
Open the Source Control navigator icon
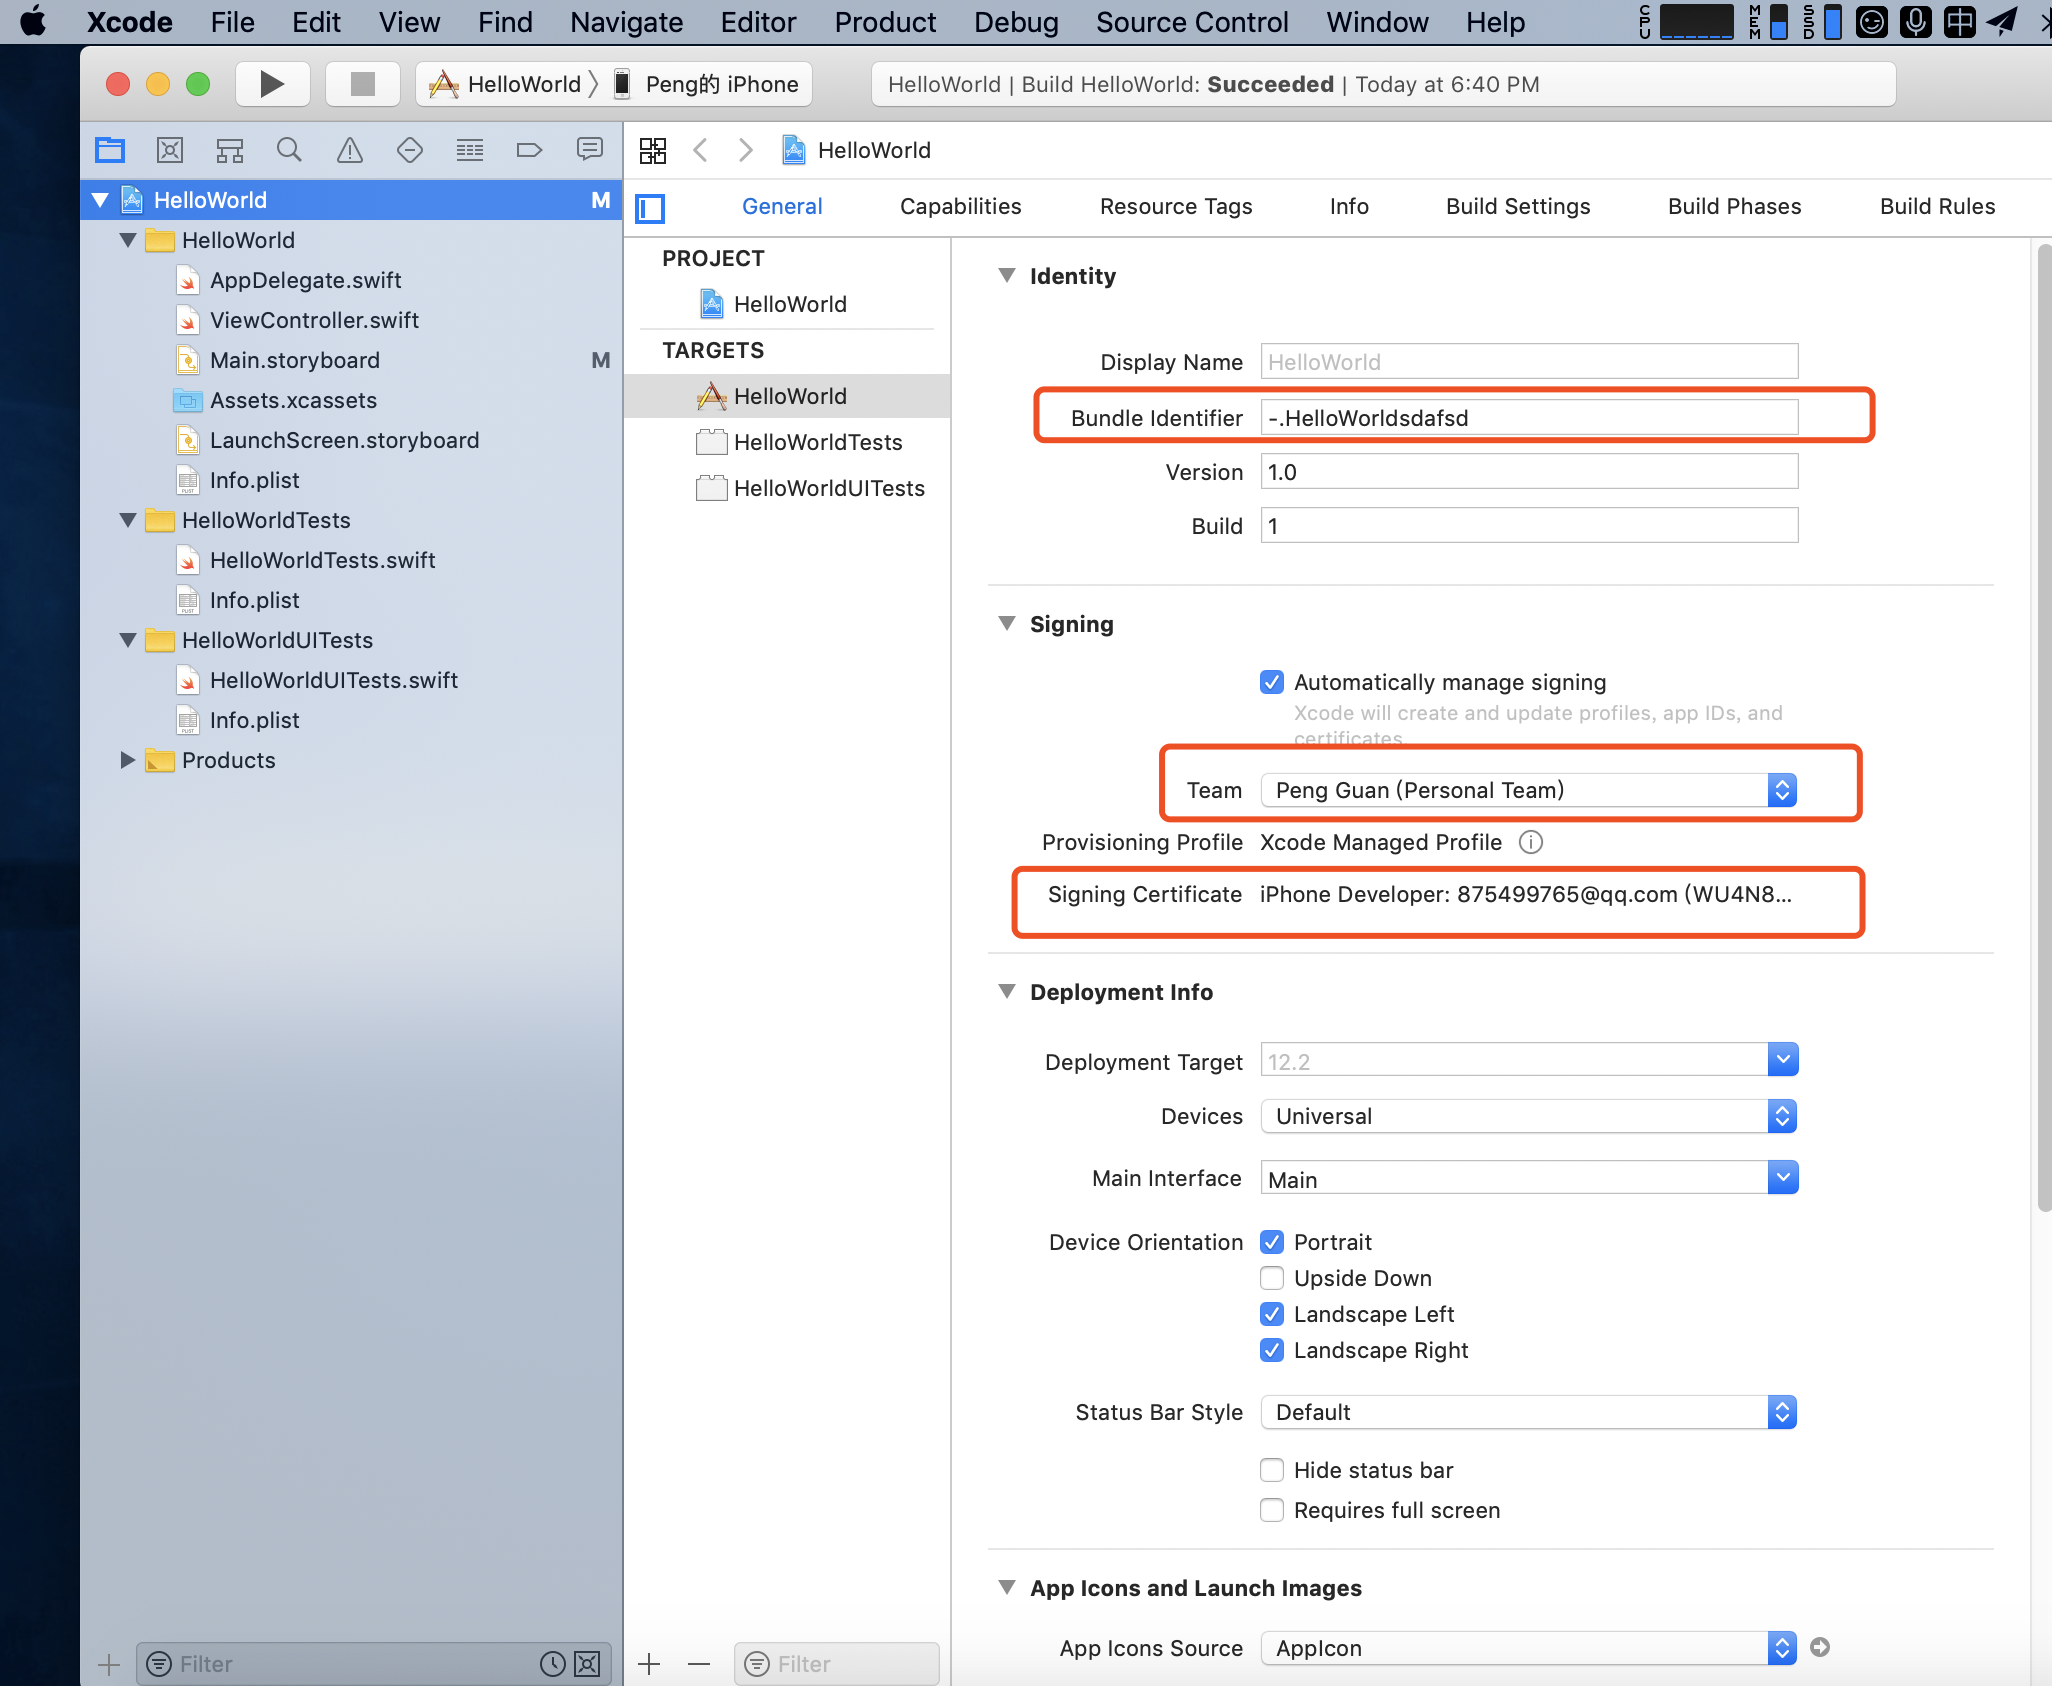(170, 150)
